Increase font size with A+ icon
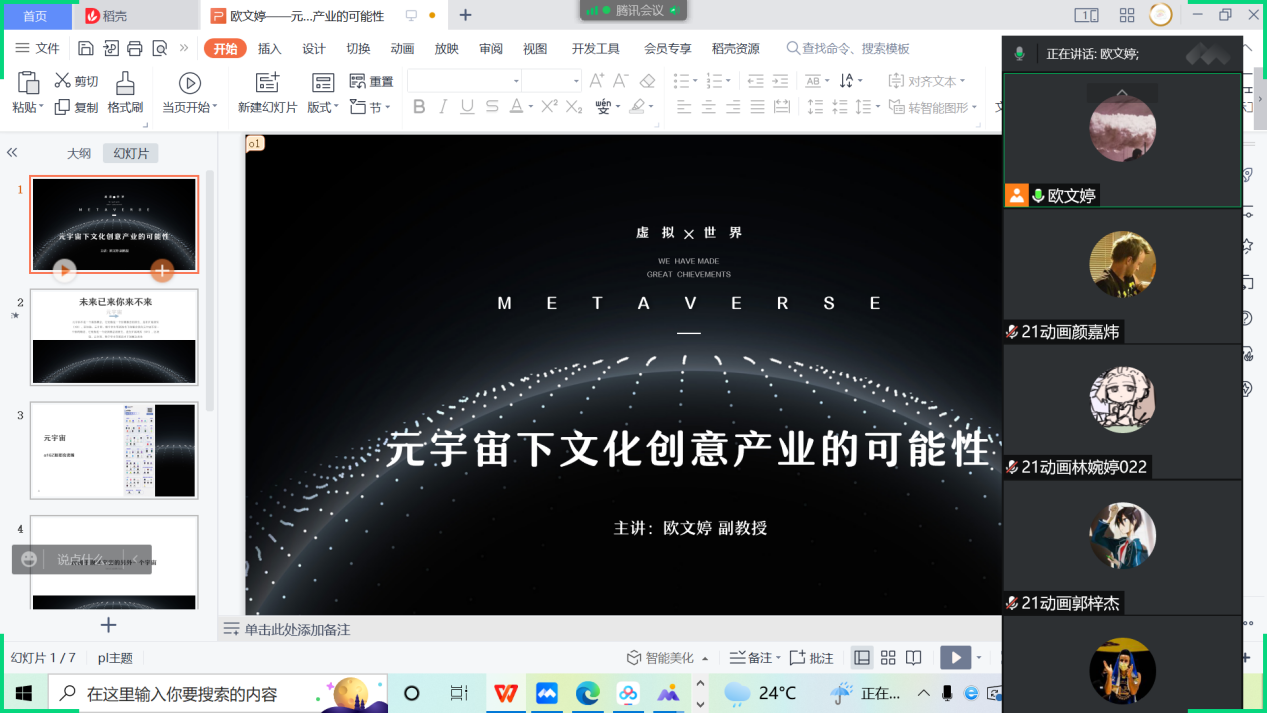 597,81
